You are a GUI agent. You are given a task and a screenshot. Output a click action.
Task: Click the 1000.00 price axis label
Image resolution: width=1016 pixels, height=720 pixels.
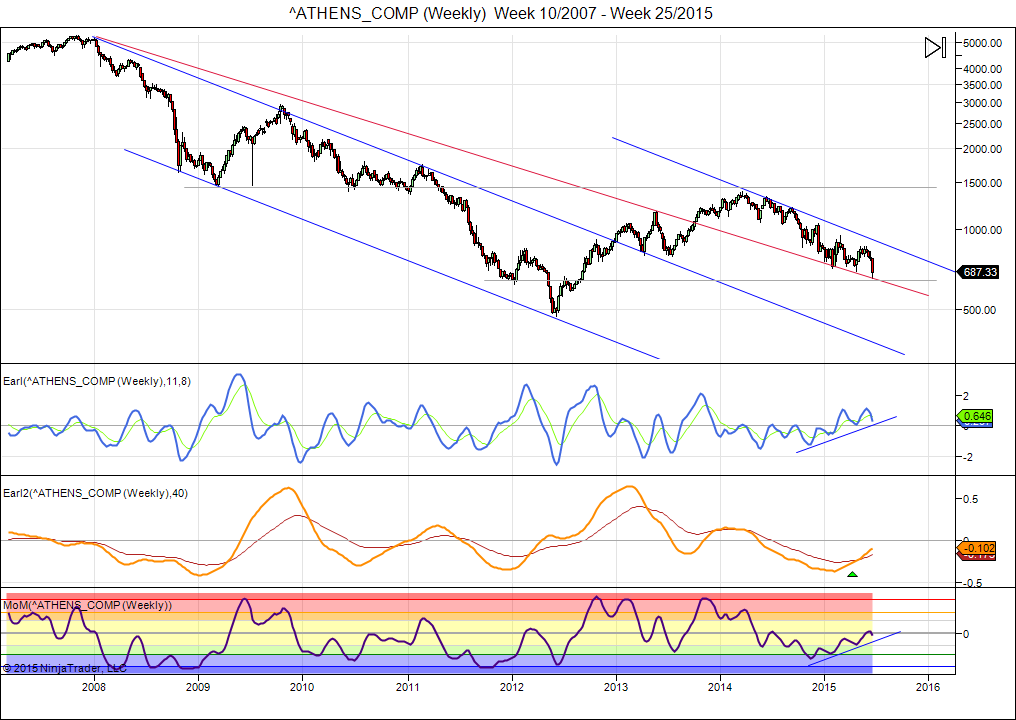(x=983, y=230)
